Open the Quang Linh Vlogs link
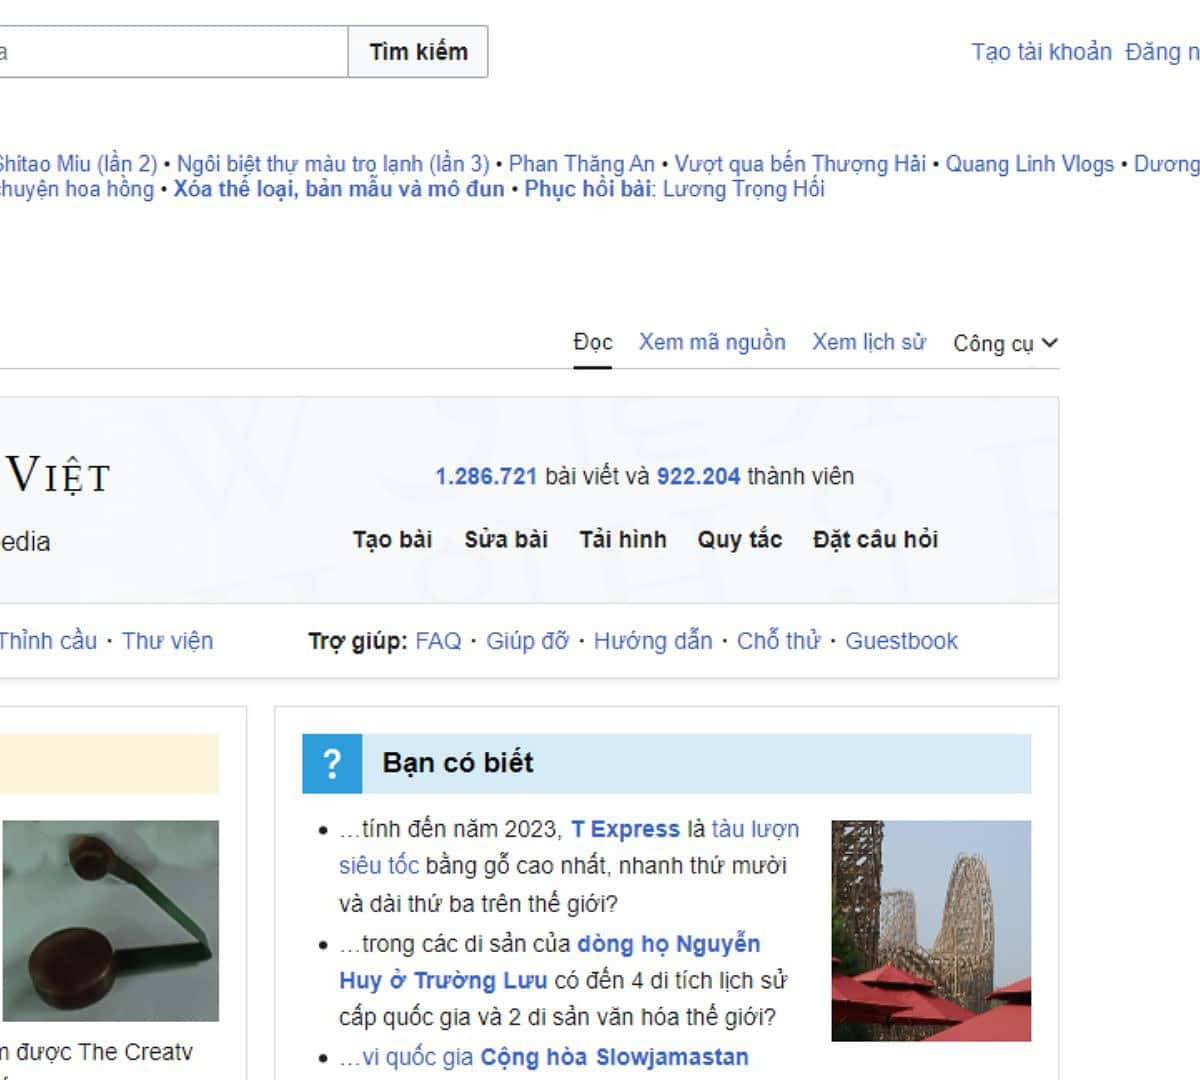The image size is (1200, 1080). [x=1029, y=164]
